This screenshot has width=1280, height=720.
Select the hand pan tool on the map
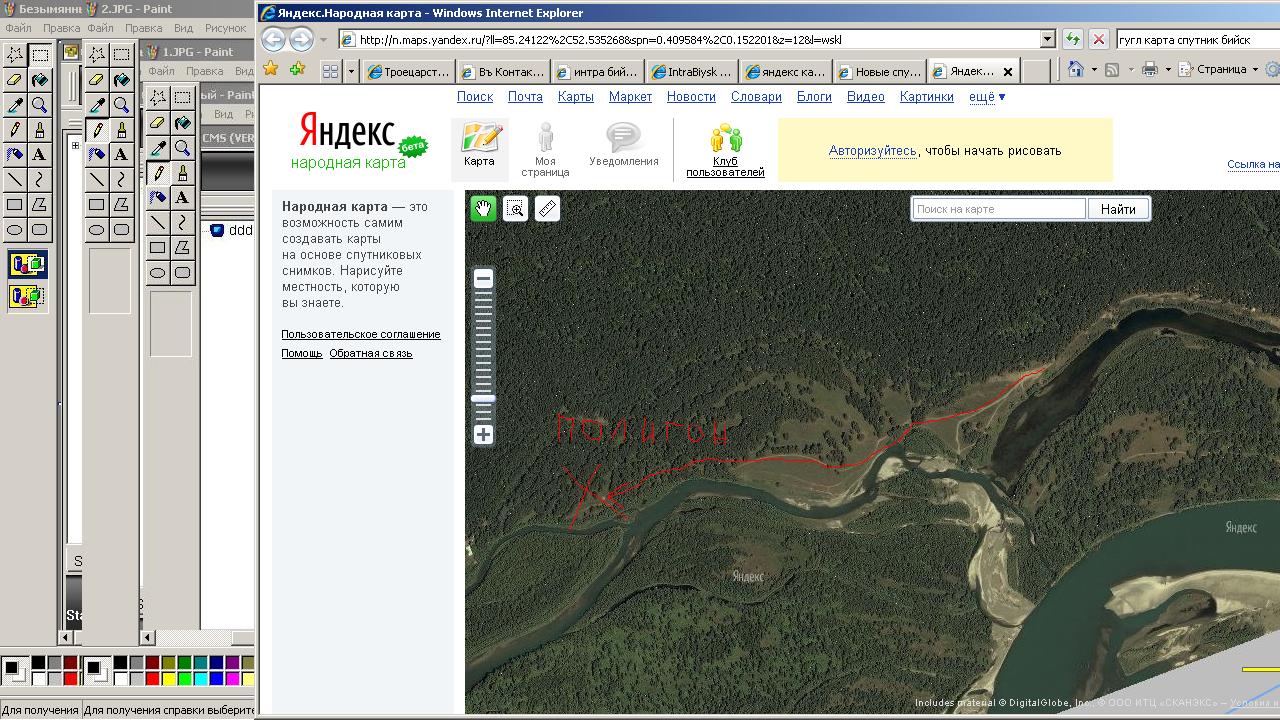click(x=483, y=209)
